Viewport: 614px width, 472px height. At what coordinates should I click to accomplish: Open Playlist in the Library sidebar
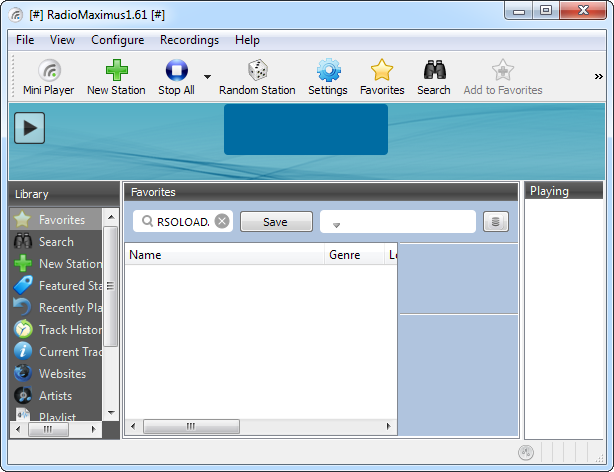click(x=56, y=414)
